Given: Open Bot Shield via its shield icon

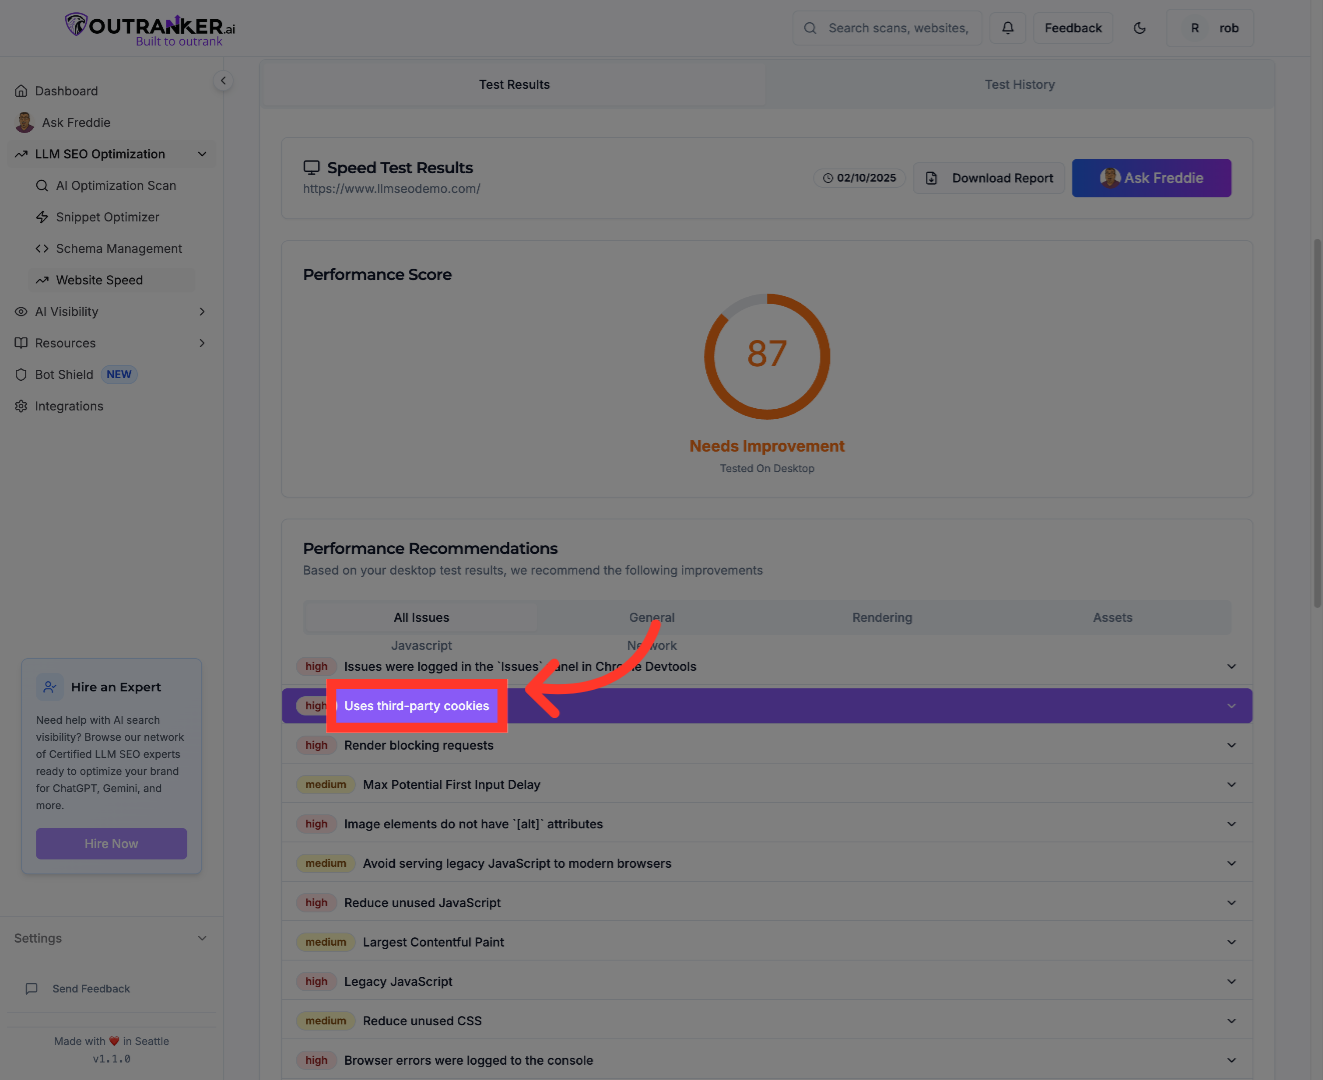Looking at the screenshot, I should tap(21, 374).
